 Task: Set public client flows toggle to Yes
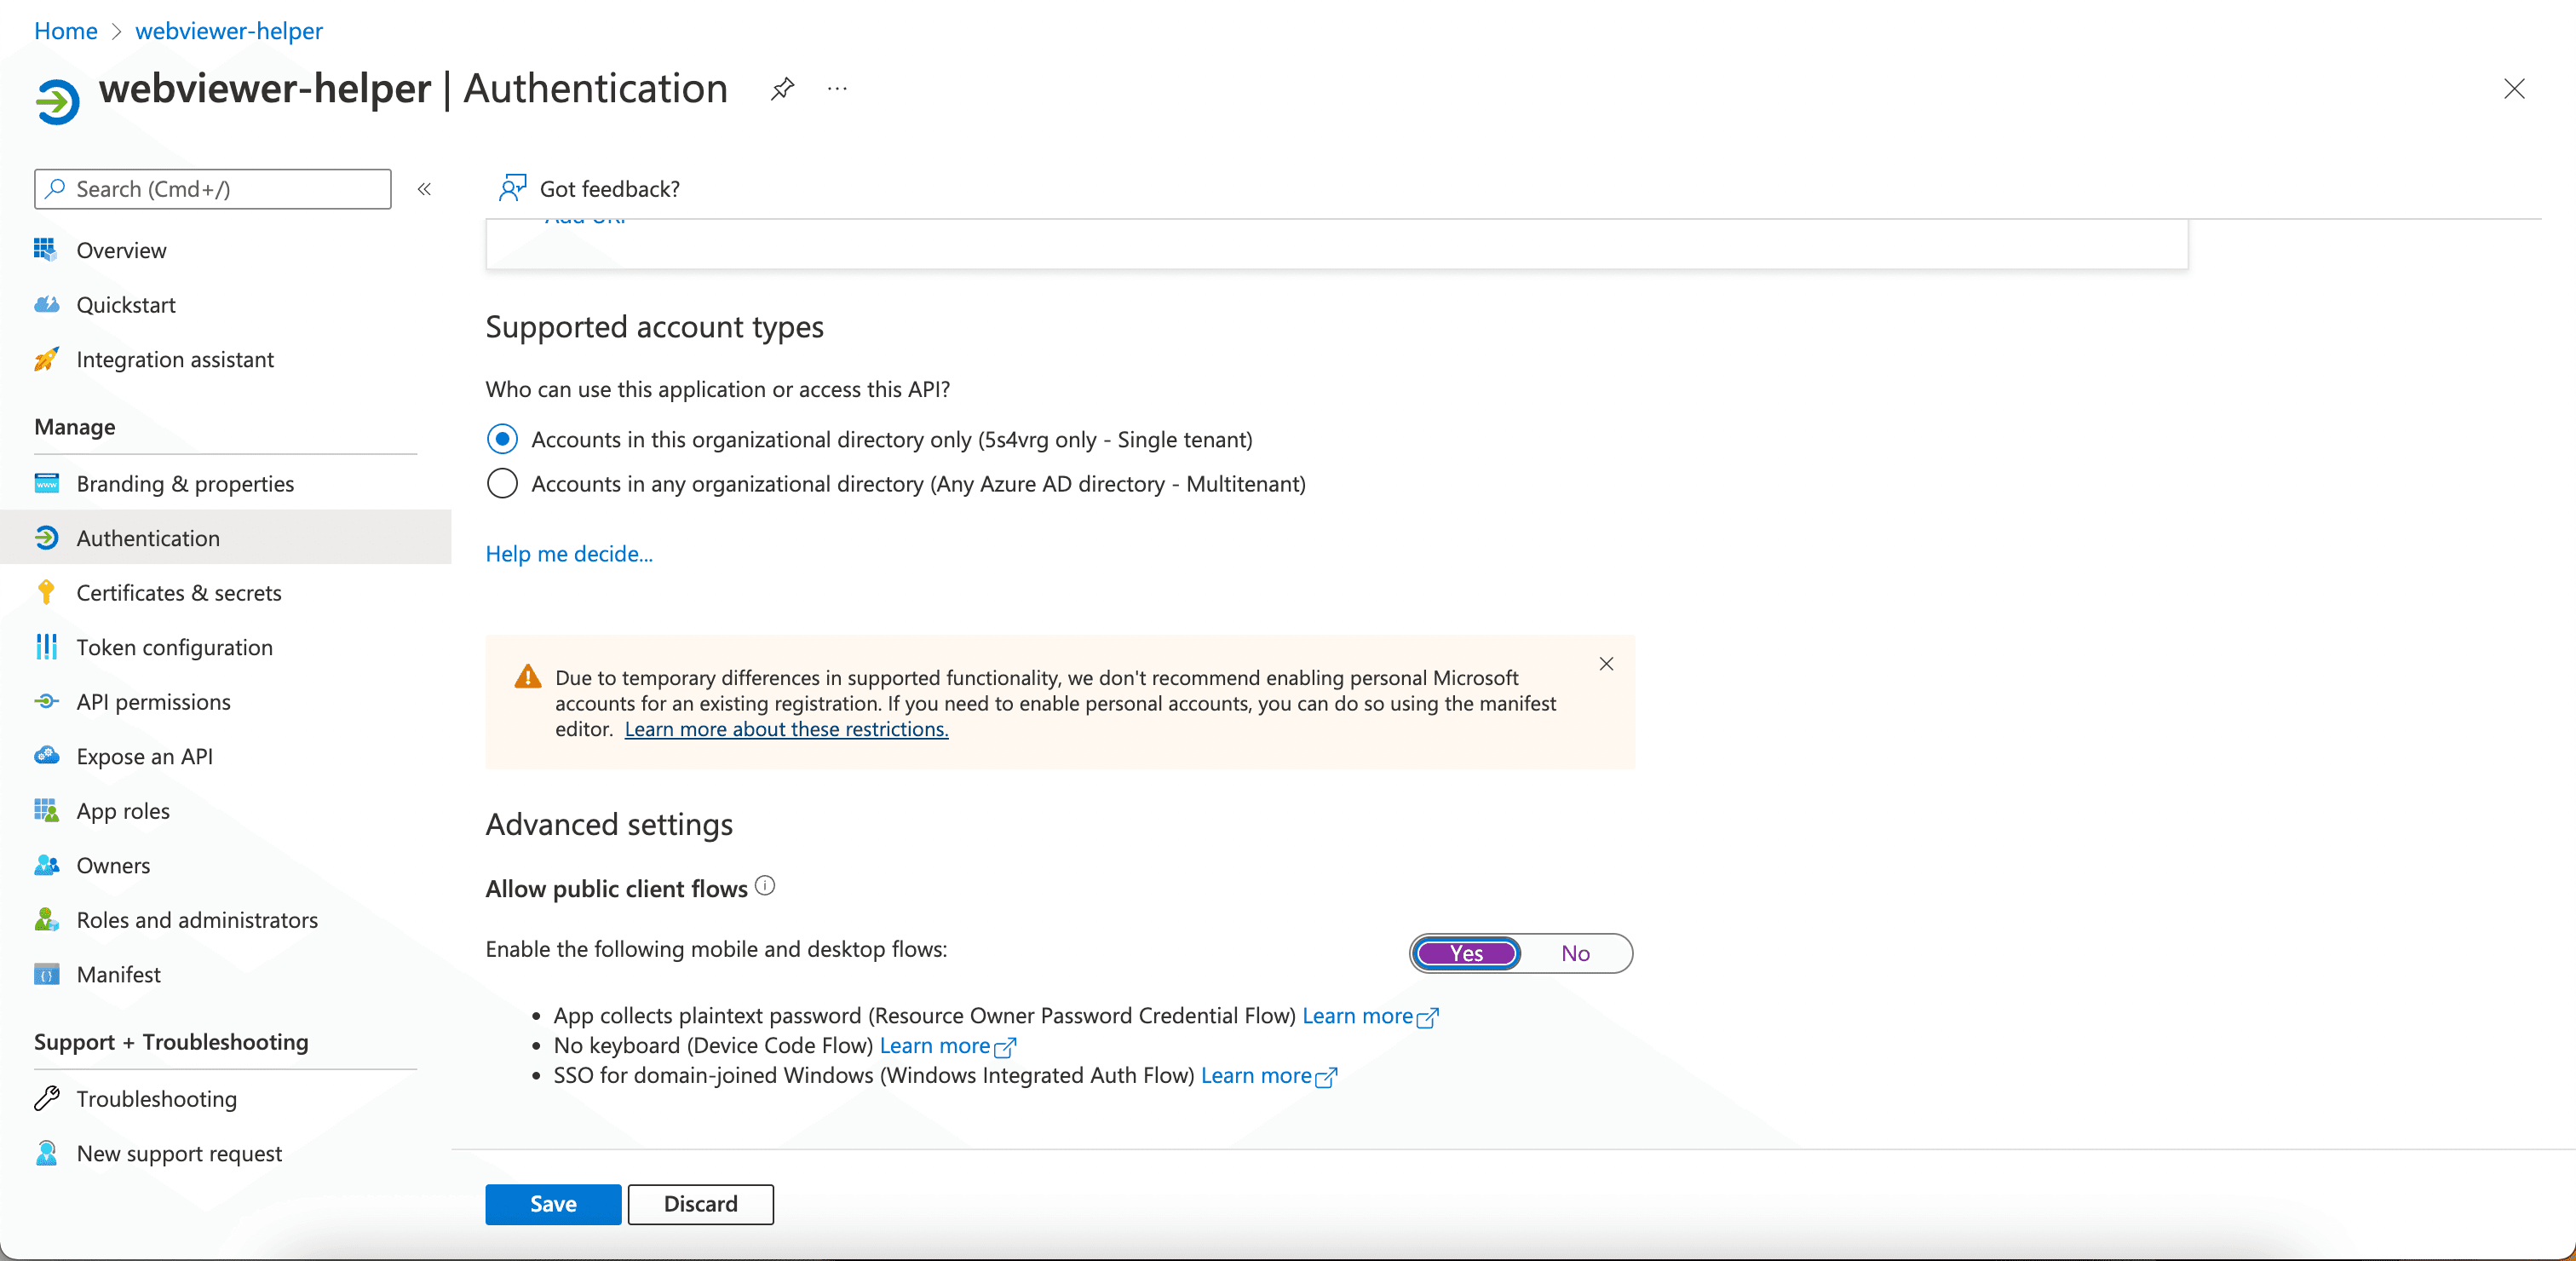[1467, 953]
